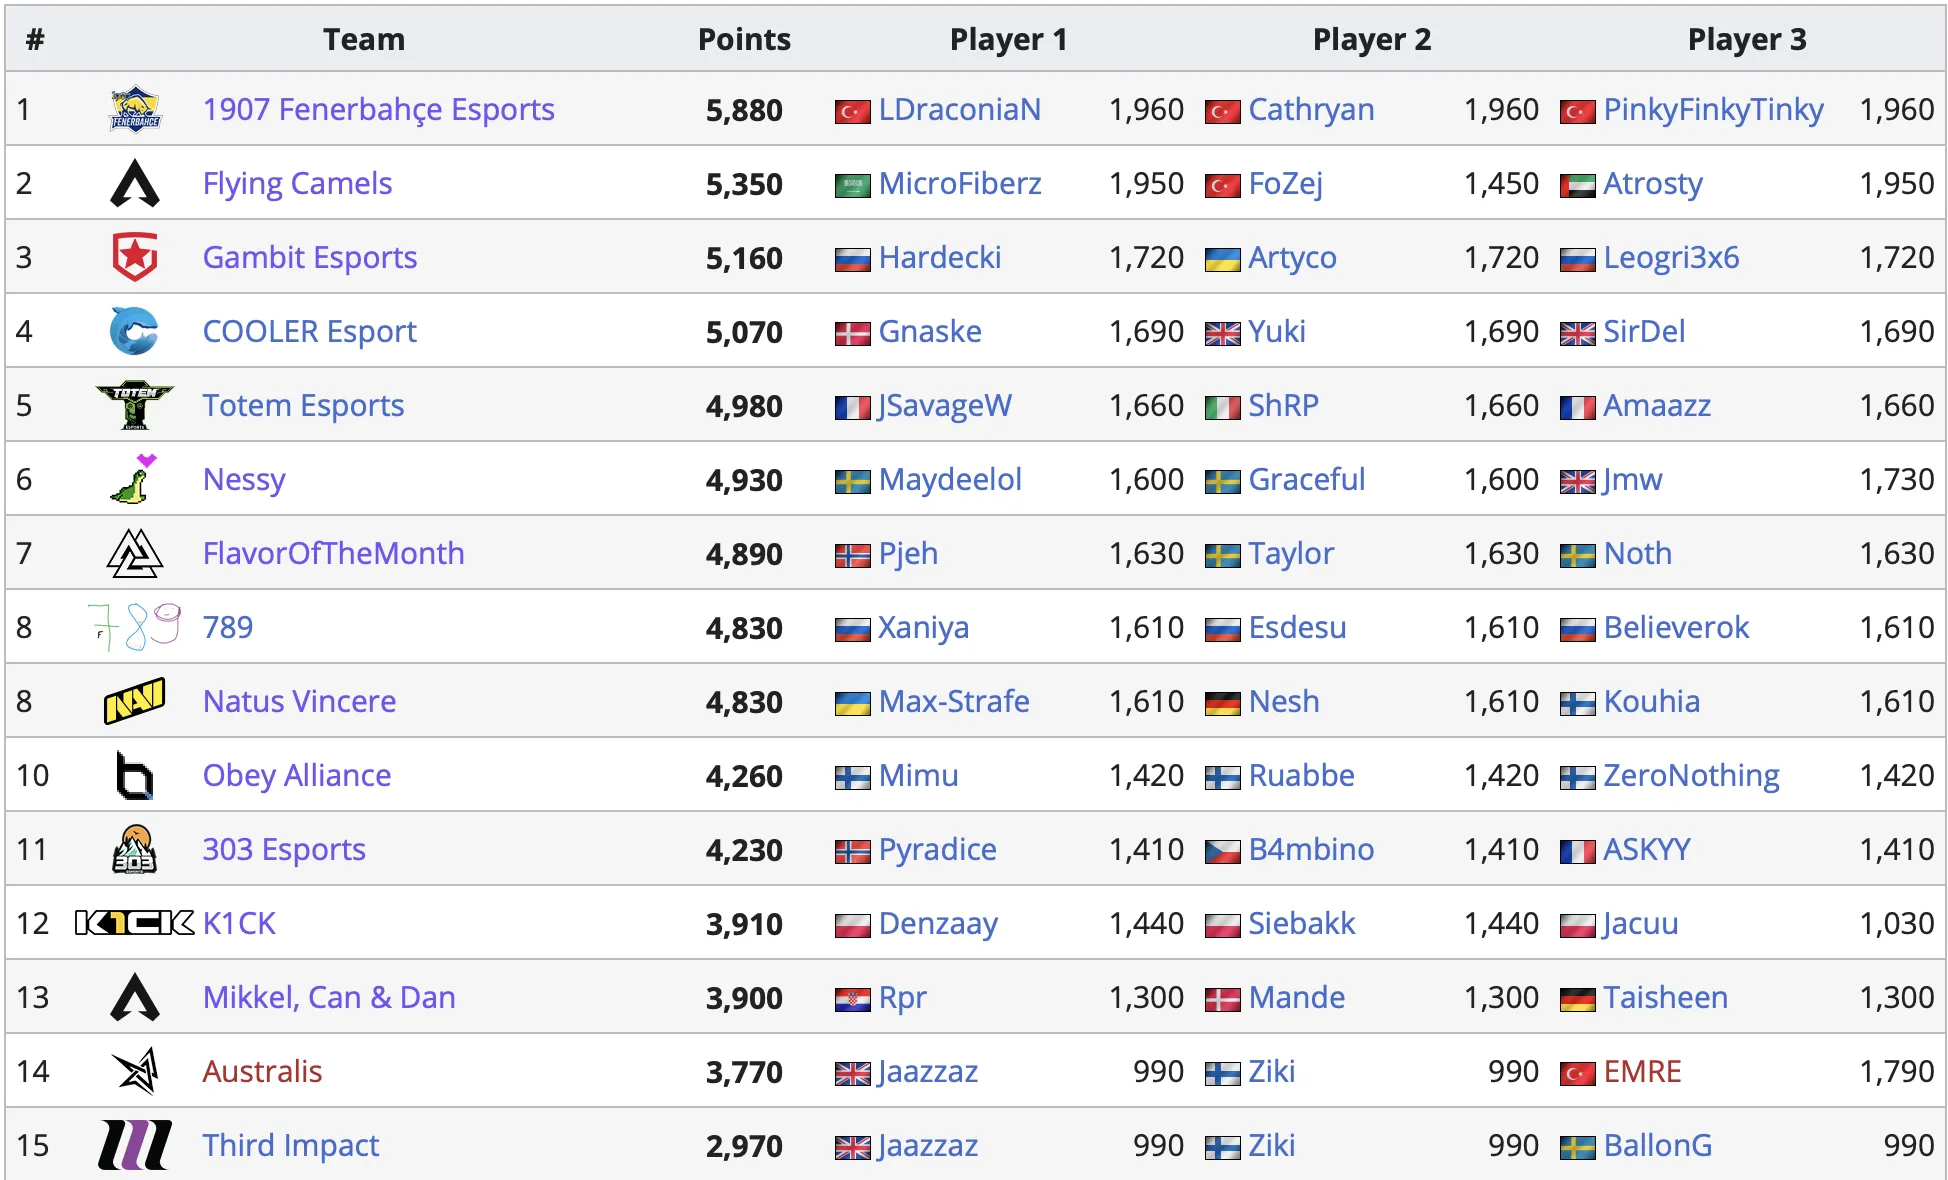Click the Third Impact purple logo
This screenshot has width=1948, height=1180.
[135, 1145]
